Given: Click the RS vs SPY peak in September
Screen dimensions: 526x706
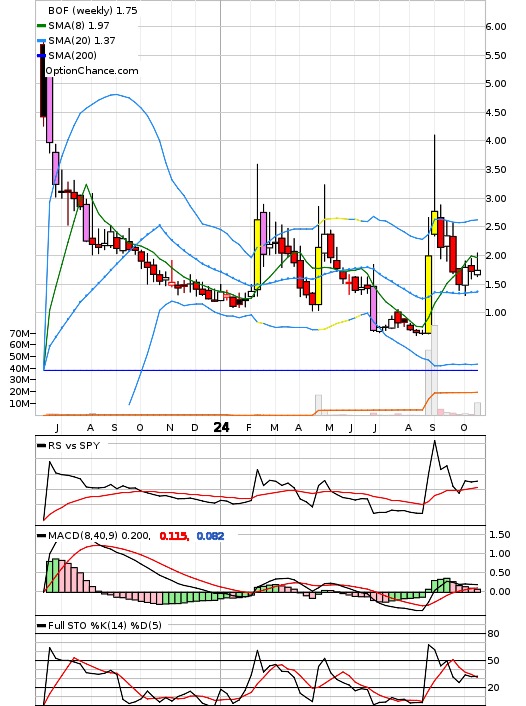Looking at the screenshot, I should point(435,441).
